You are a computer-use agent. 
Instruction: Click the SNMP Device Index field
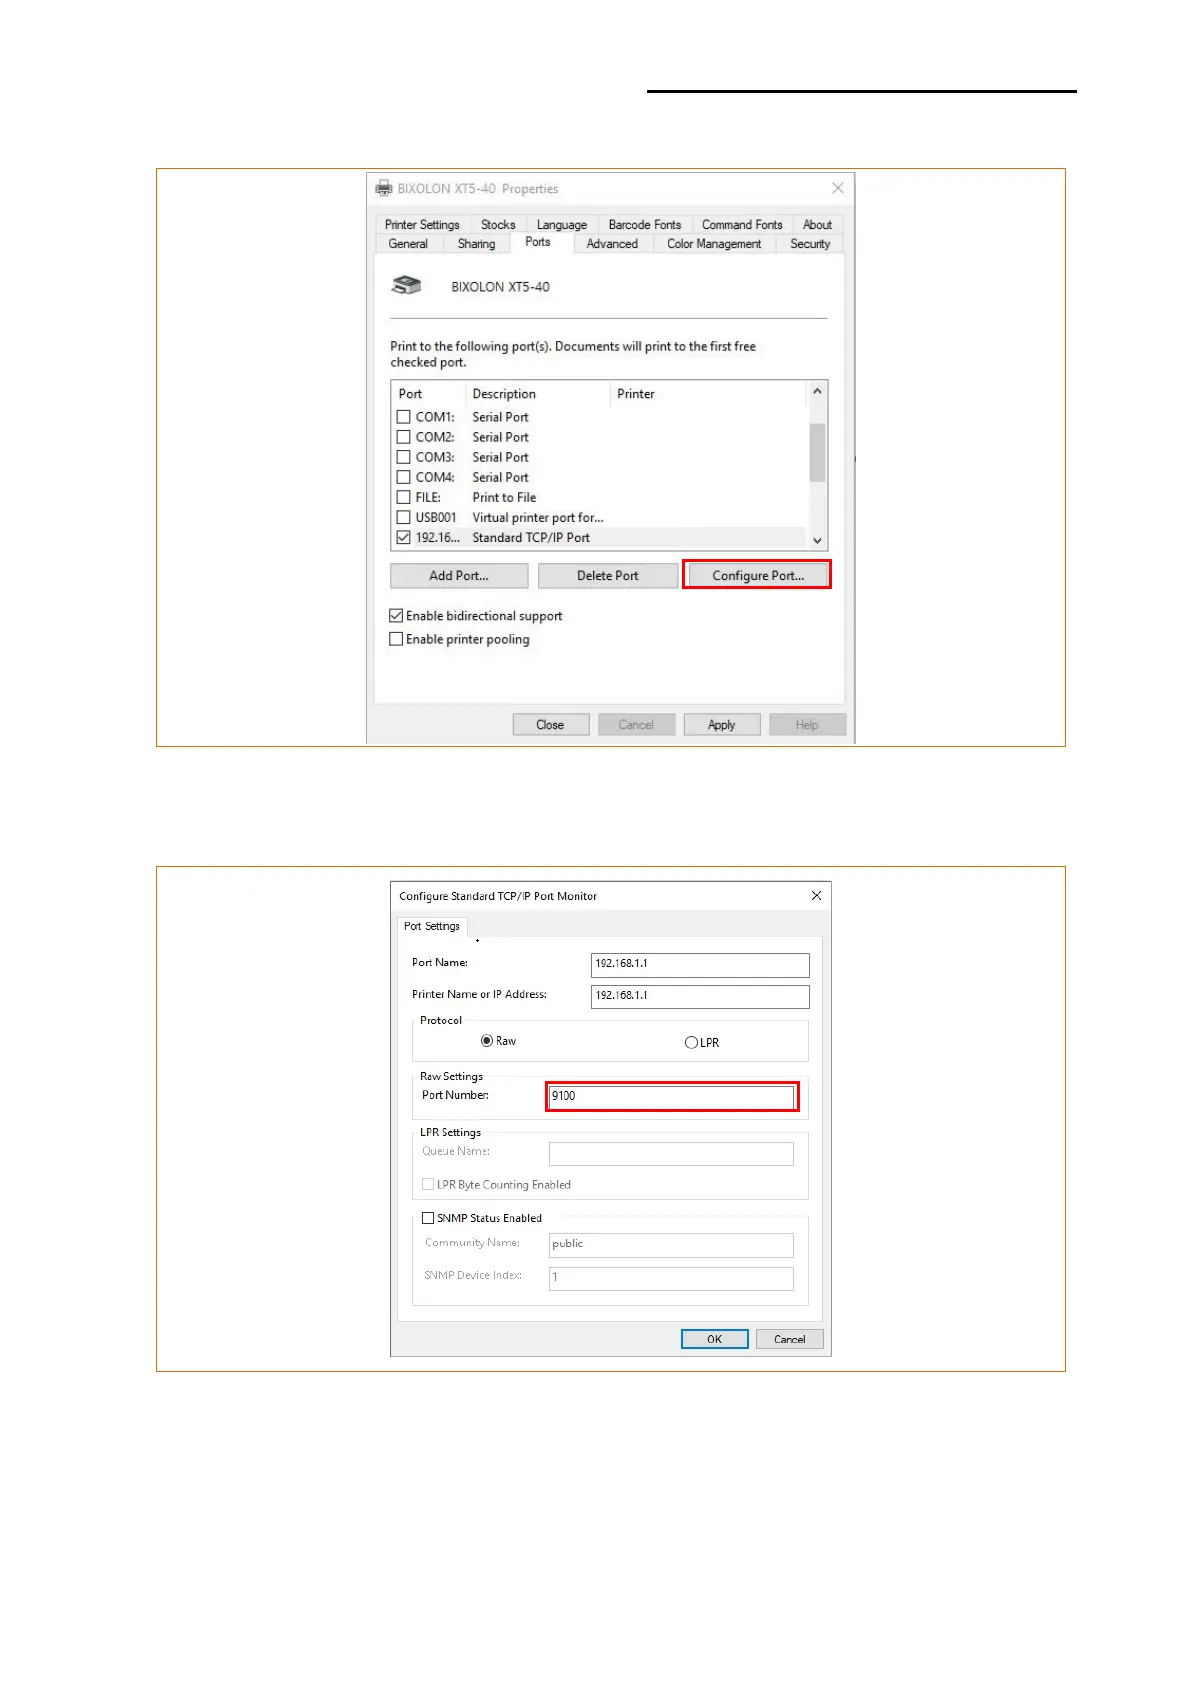click(x=671, y=1278)
